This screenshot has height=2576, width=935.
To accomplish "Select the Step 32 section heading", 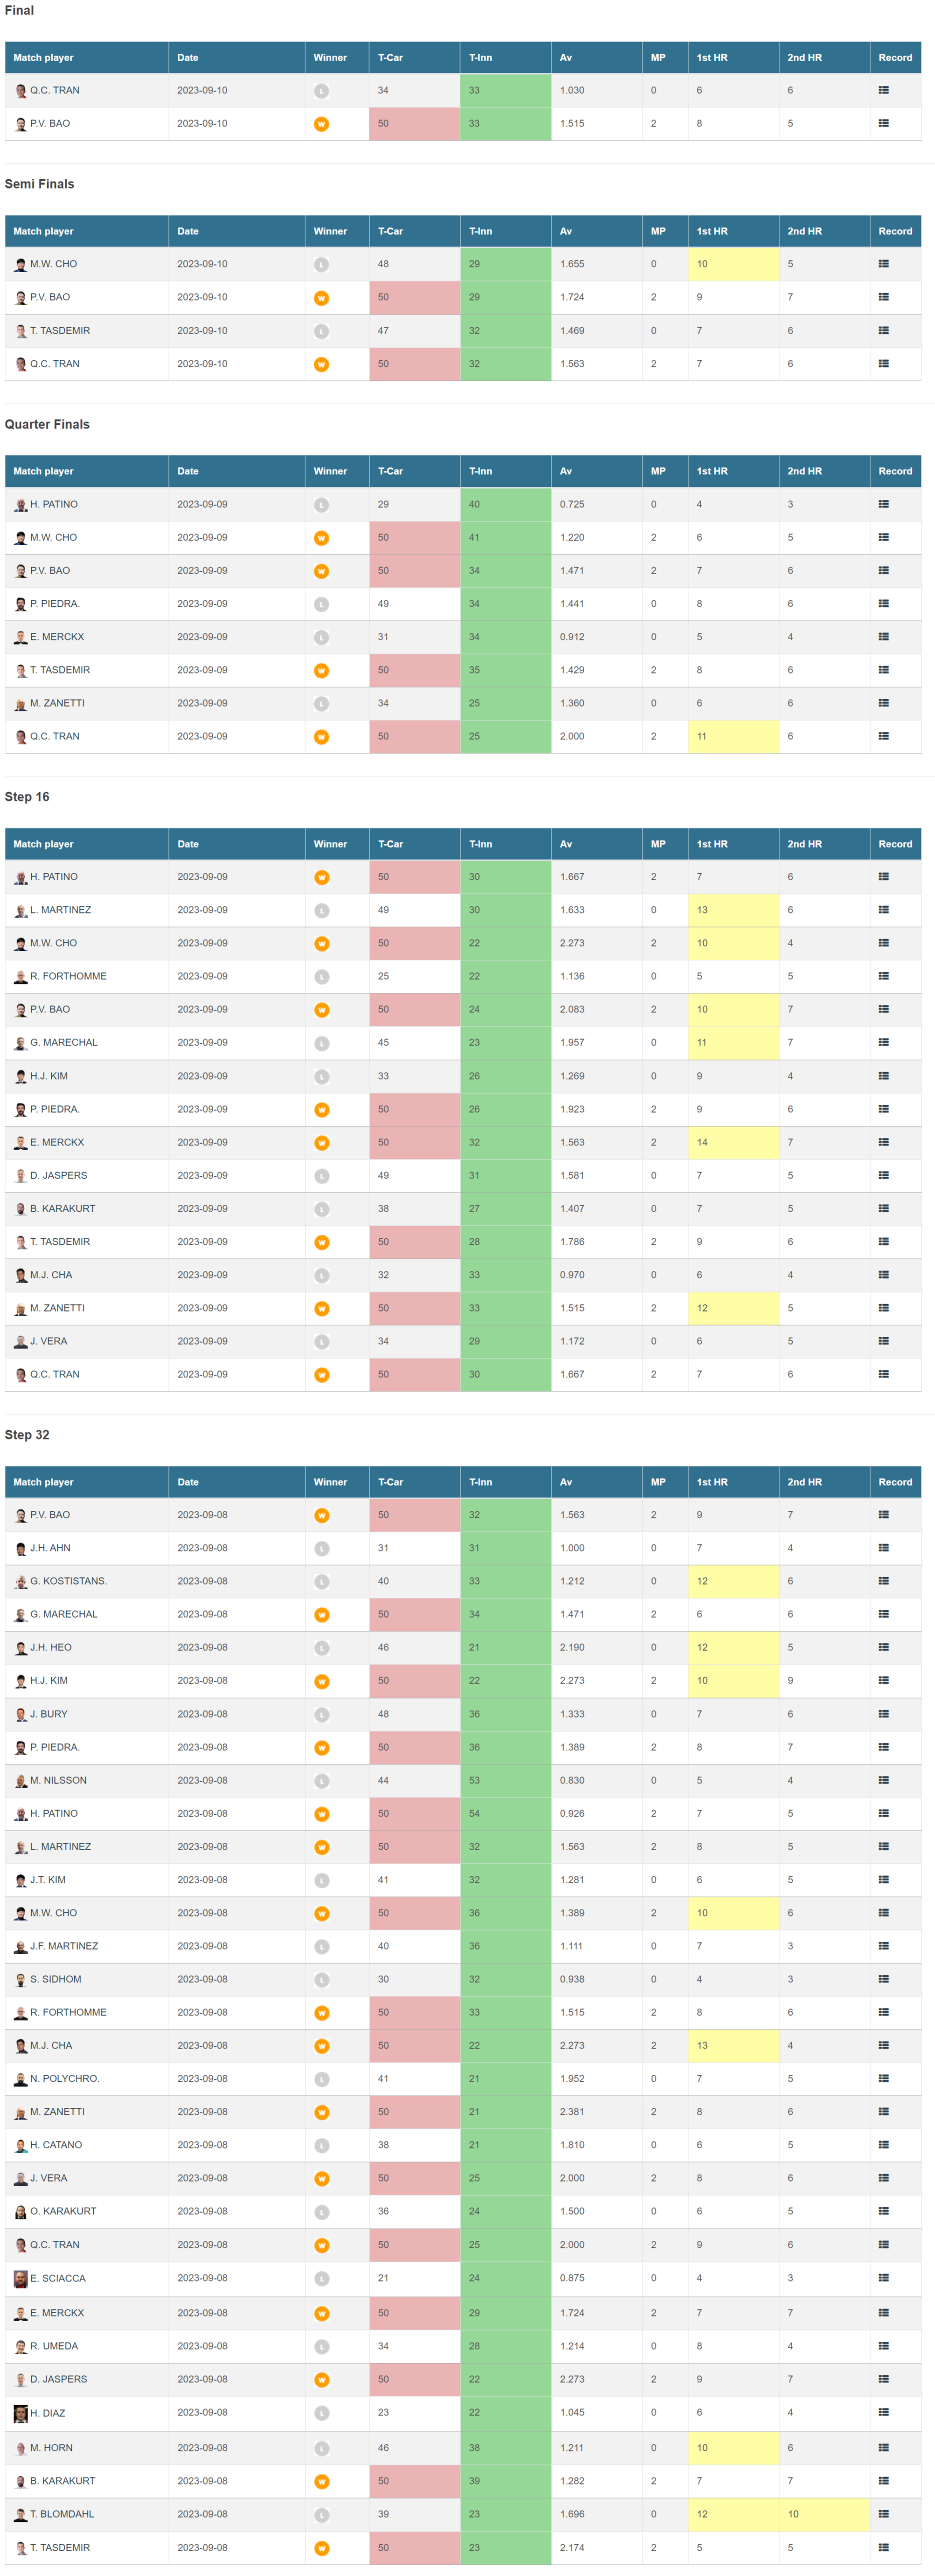I will (27, 1435).
